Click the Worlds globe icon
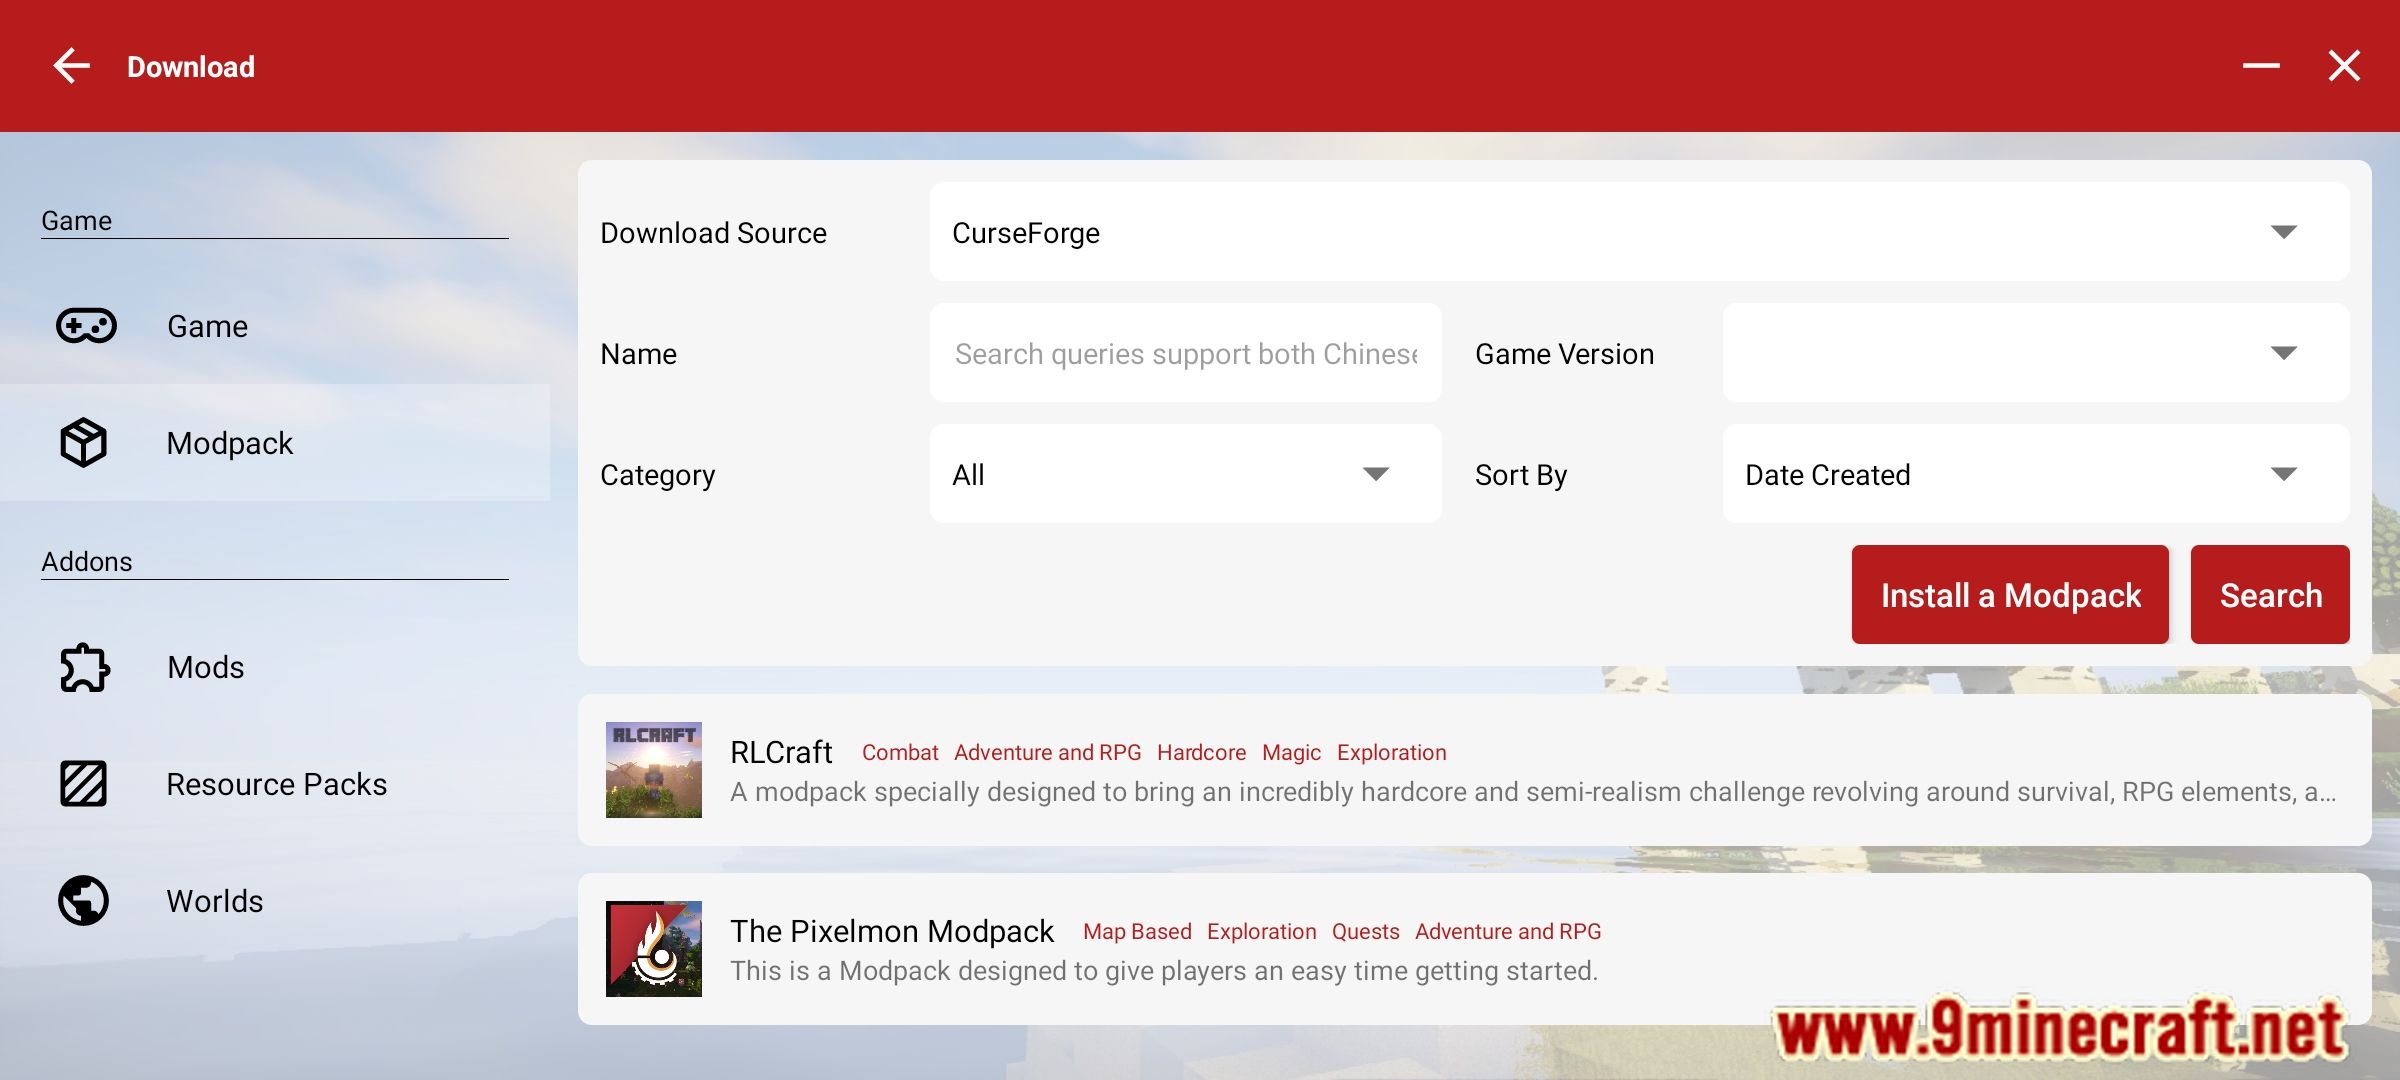This screenshot has width=2400, height=1080. 81,899
